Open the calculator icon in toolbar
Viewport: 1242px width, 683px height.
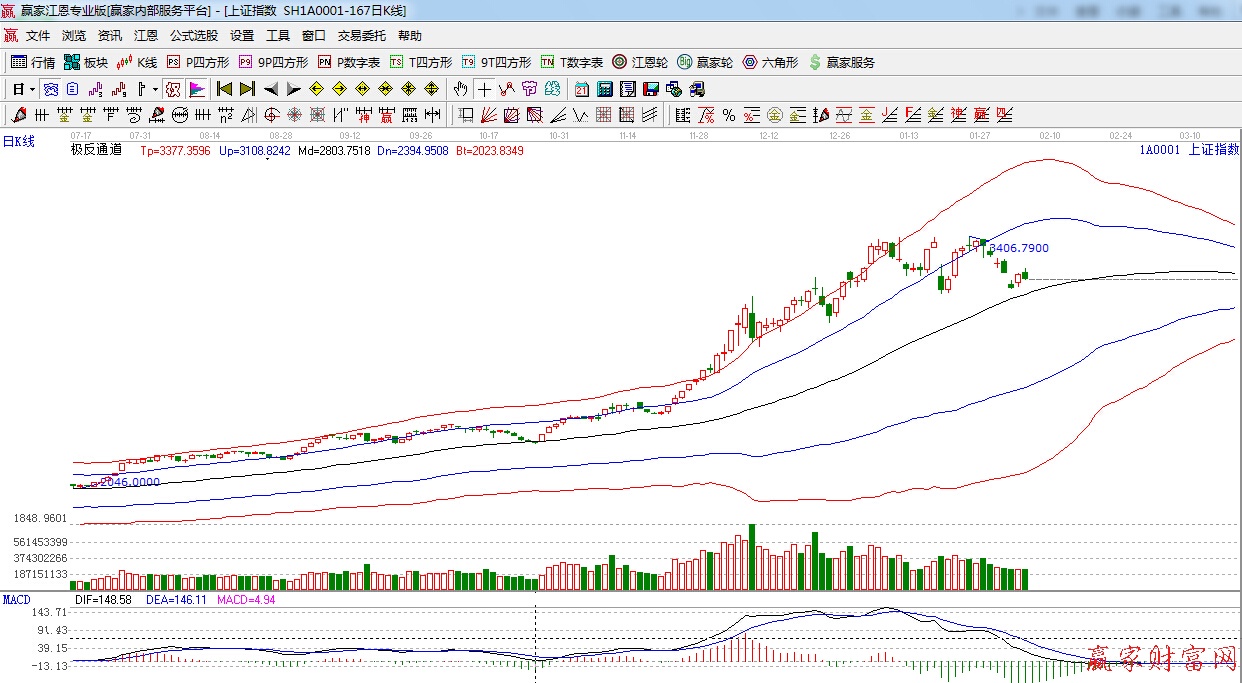coord(604,89)
